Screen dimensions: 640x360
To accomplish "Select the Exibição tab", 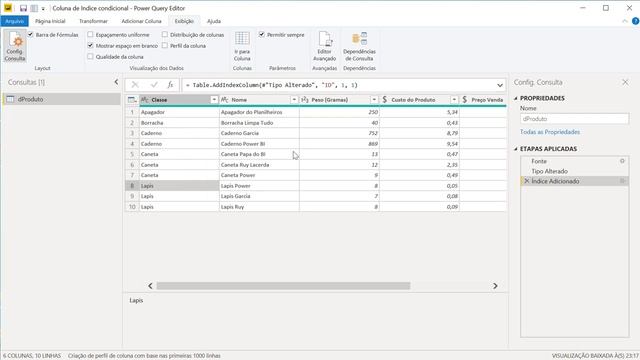I will (184, 21).
